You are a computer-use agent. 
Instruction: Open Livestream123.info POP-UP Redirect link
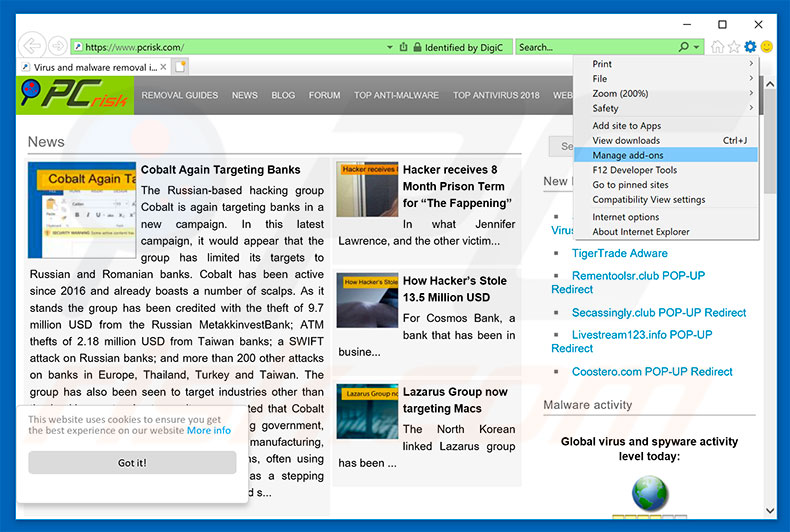click(x=632, y=341)
